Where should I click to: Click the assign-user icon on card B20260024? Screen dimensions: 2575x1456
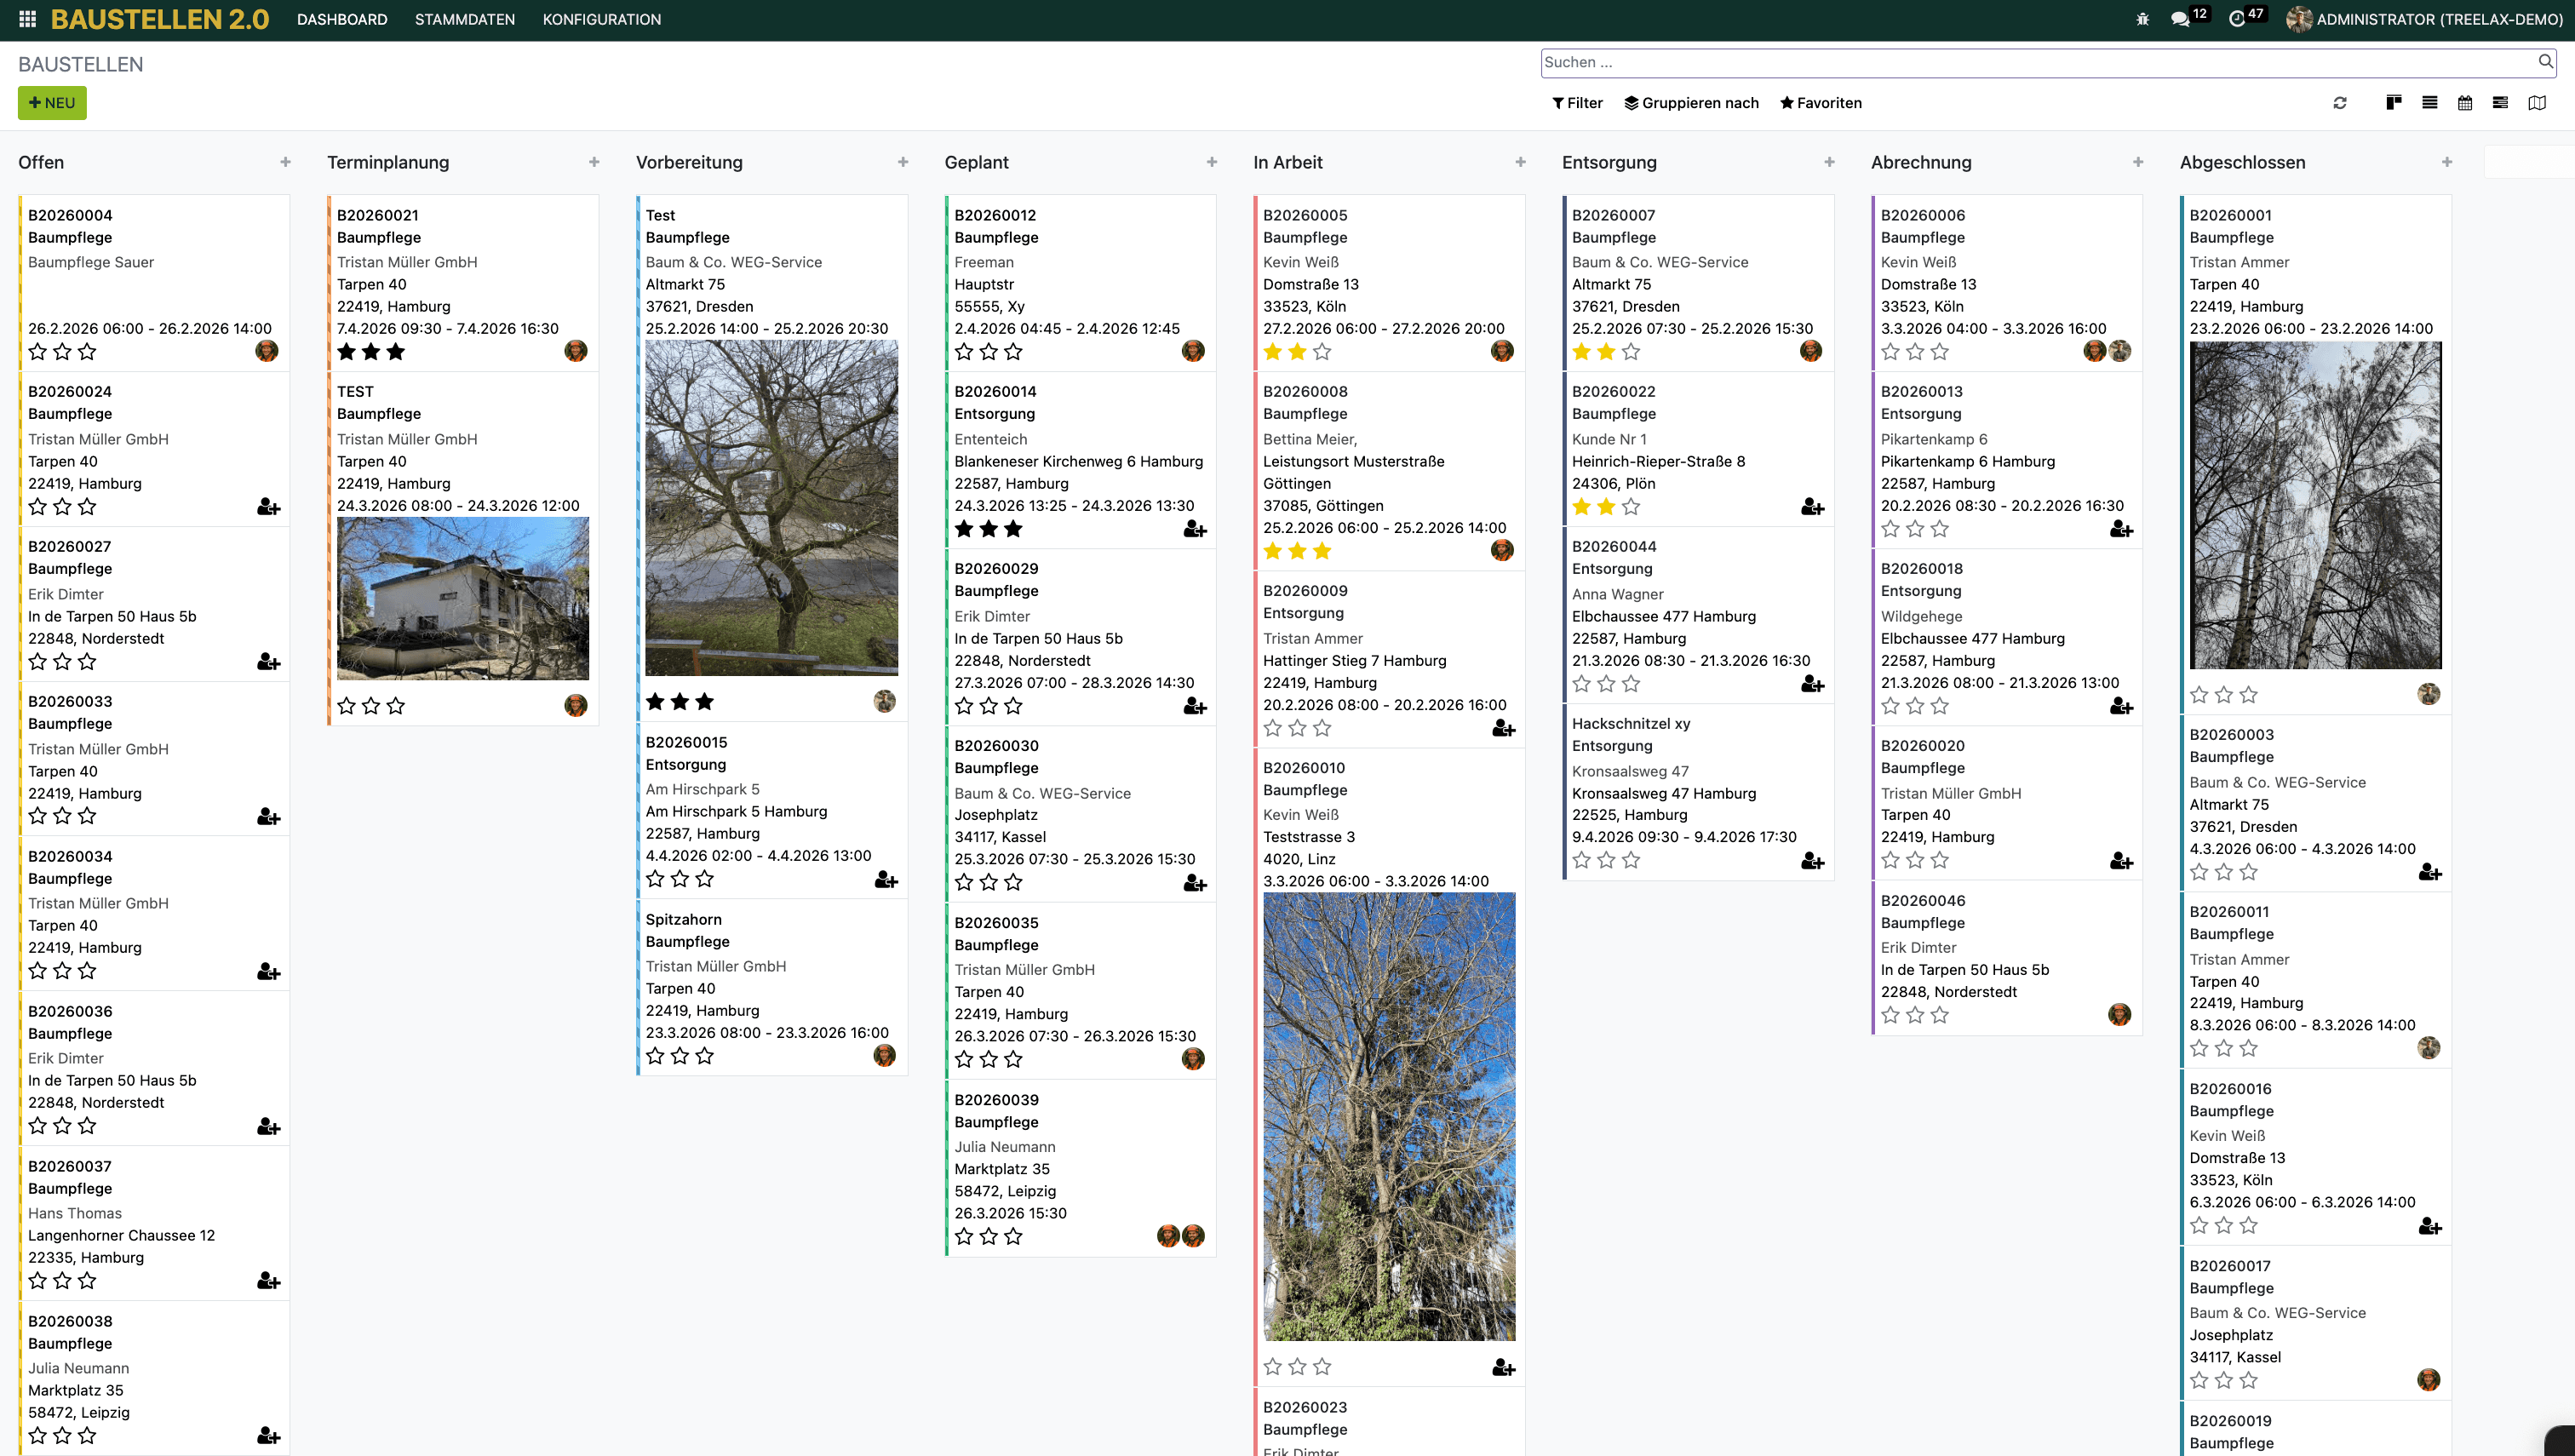(268, 507)
